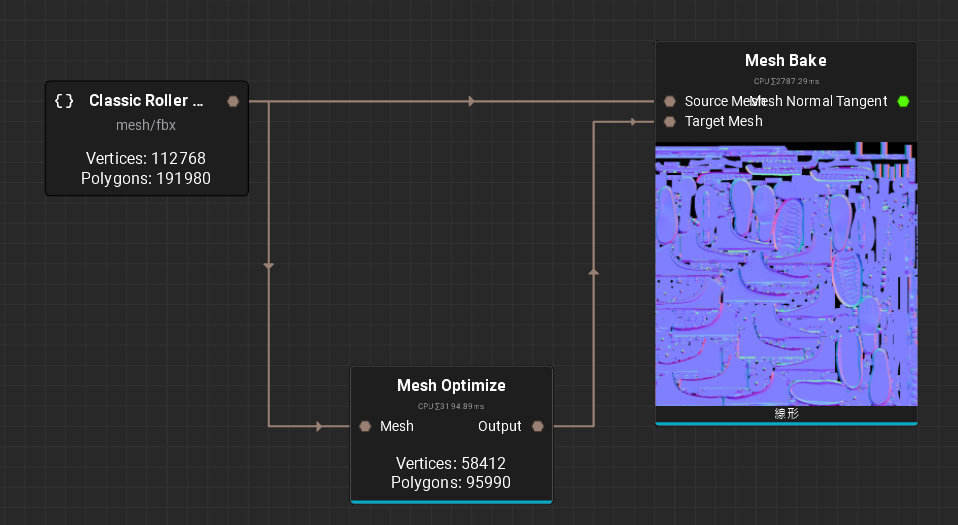958x525 pixels.
Task: Click the Vertices: 58412 value
Action: [x=451, y=463]
